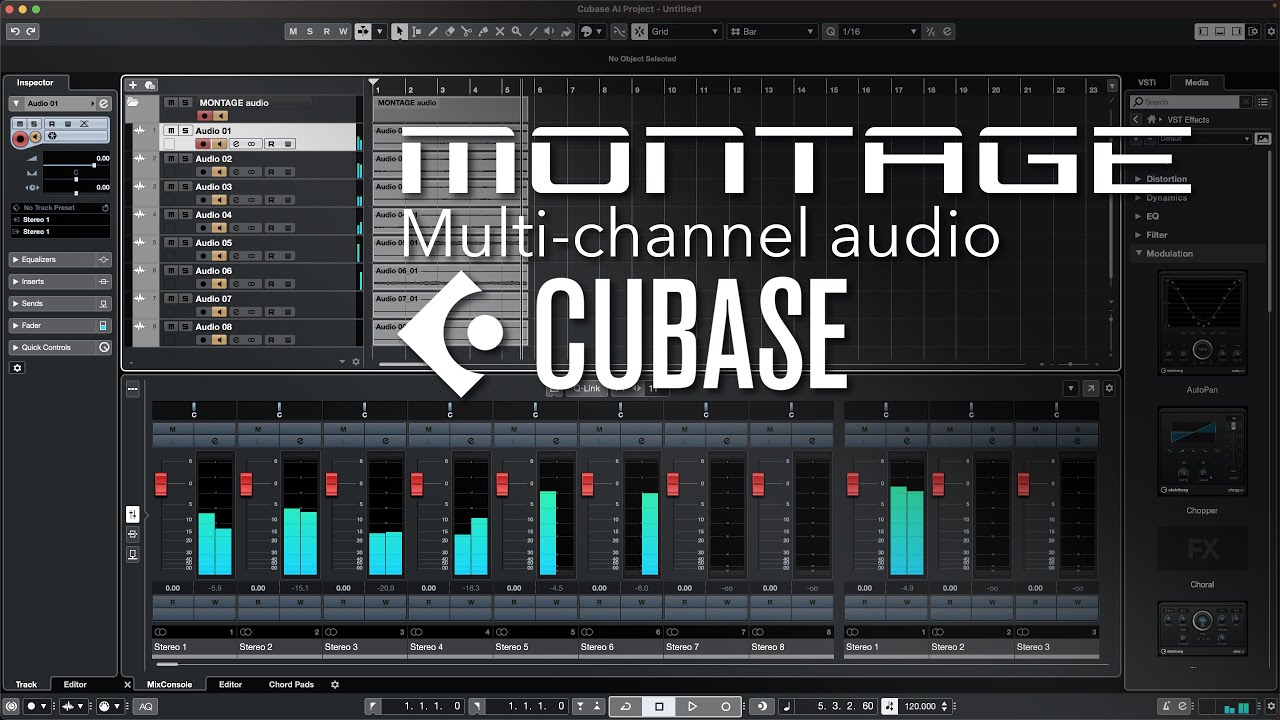
Task: Click the Play transport button
Action: 692,706
